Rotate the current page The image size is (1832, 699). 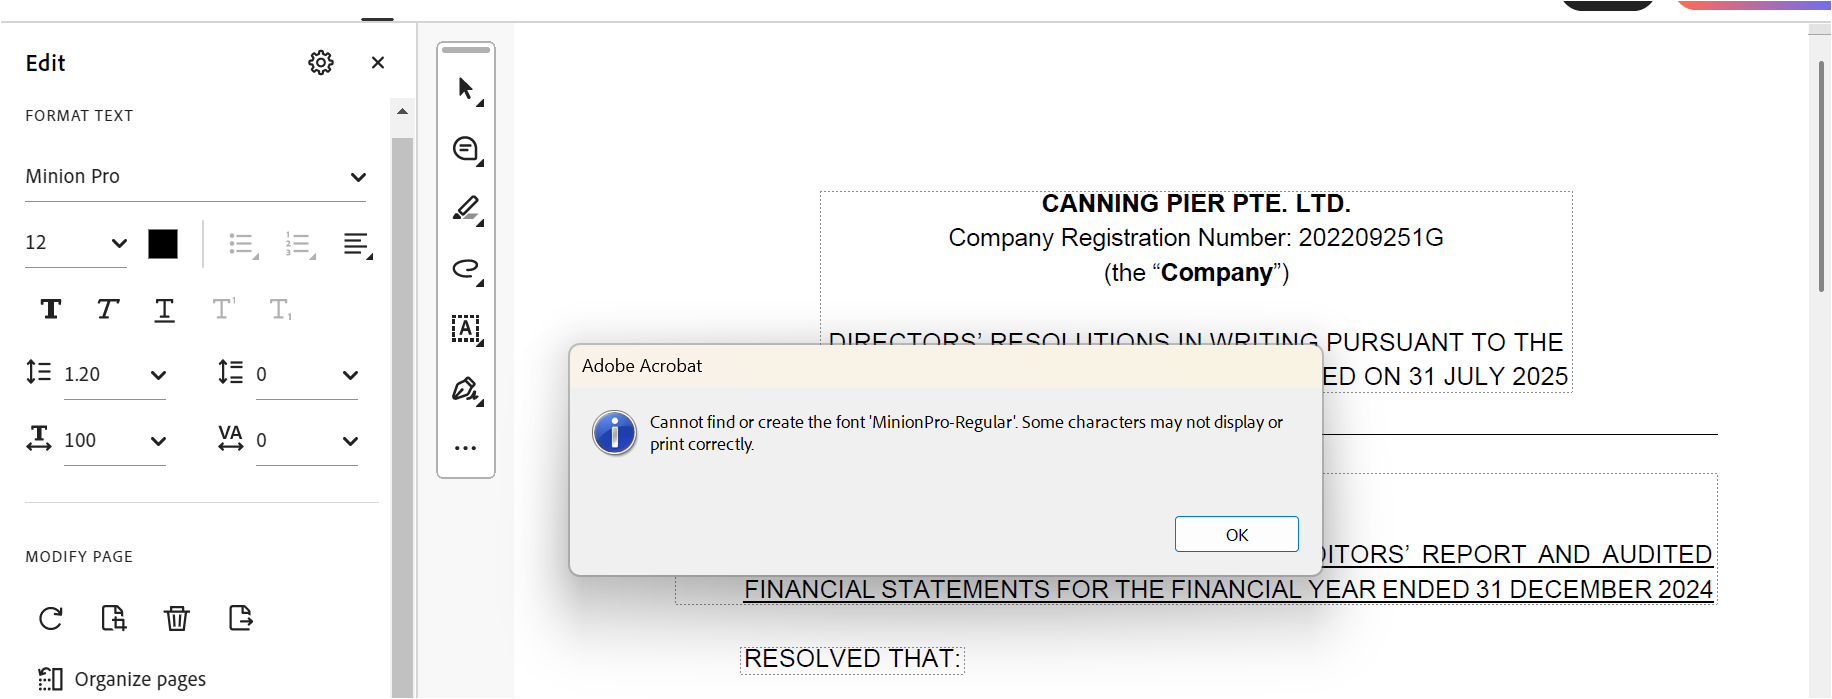coord(50,619)
